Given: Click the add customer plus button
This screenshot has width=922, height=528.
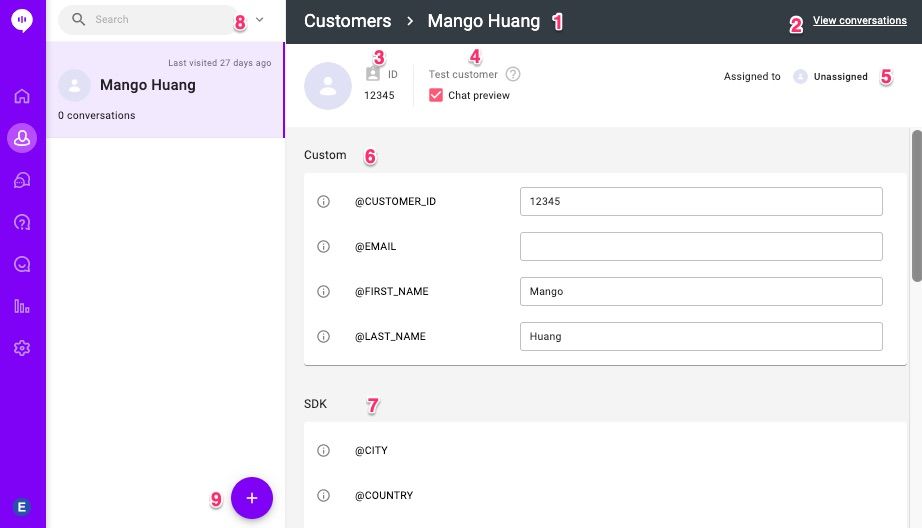Looking at the screenshot, I should click(x=252, y=498).
